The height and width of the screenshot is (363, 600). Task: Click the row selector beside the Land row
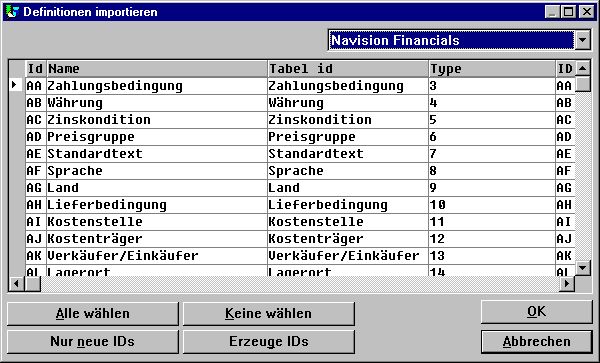[17, 188]
